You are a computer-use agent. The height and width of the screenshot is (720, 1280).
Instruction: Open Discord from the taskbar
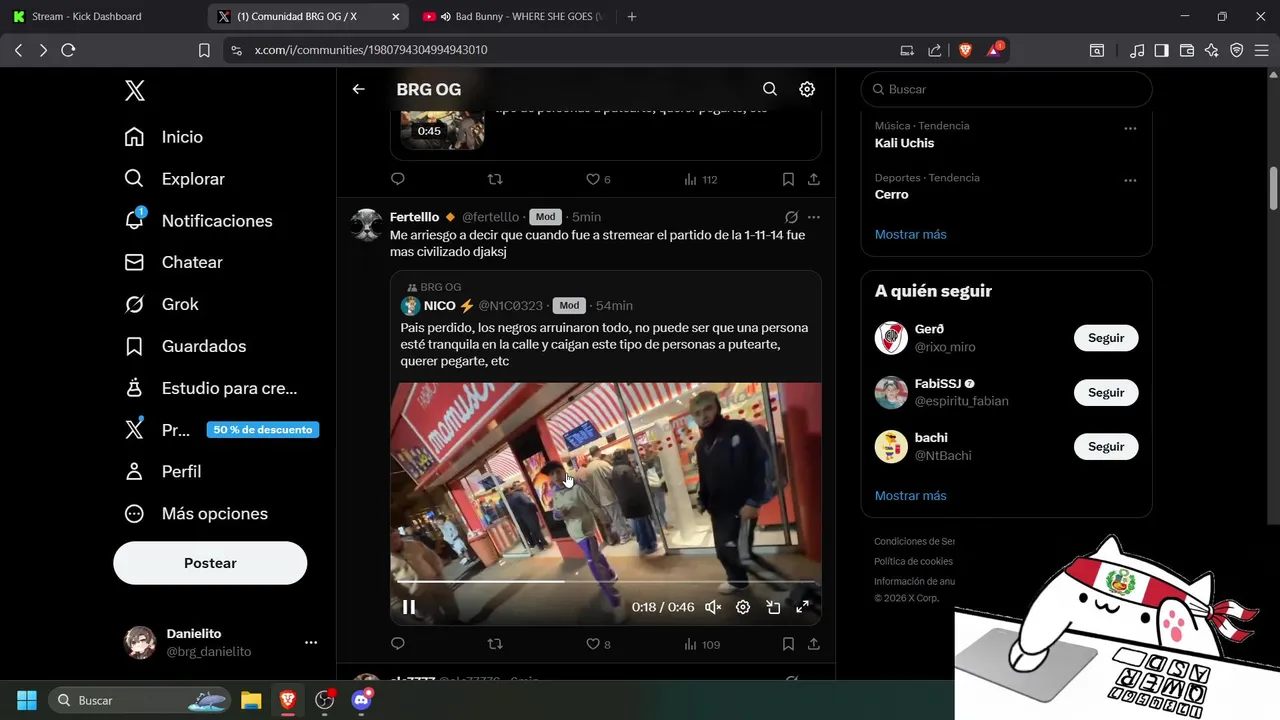pos(362,700)
